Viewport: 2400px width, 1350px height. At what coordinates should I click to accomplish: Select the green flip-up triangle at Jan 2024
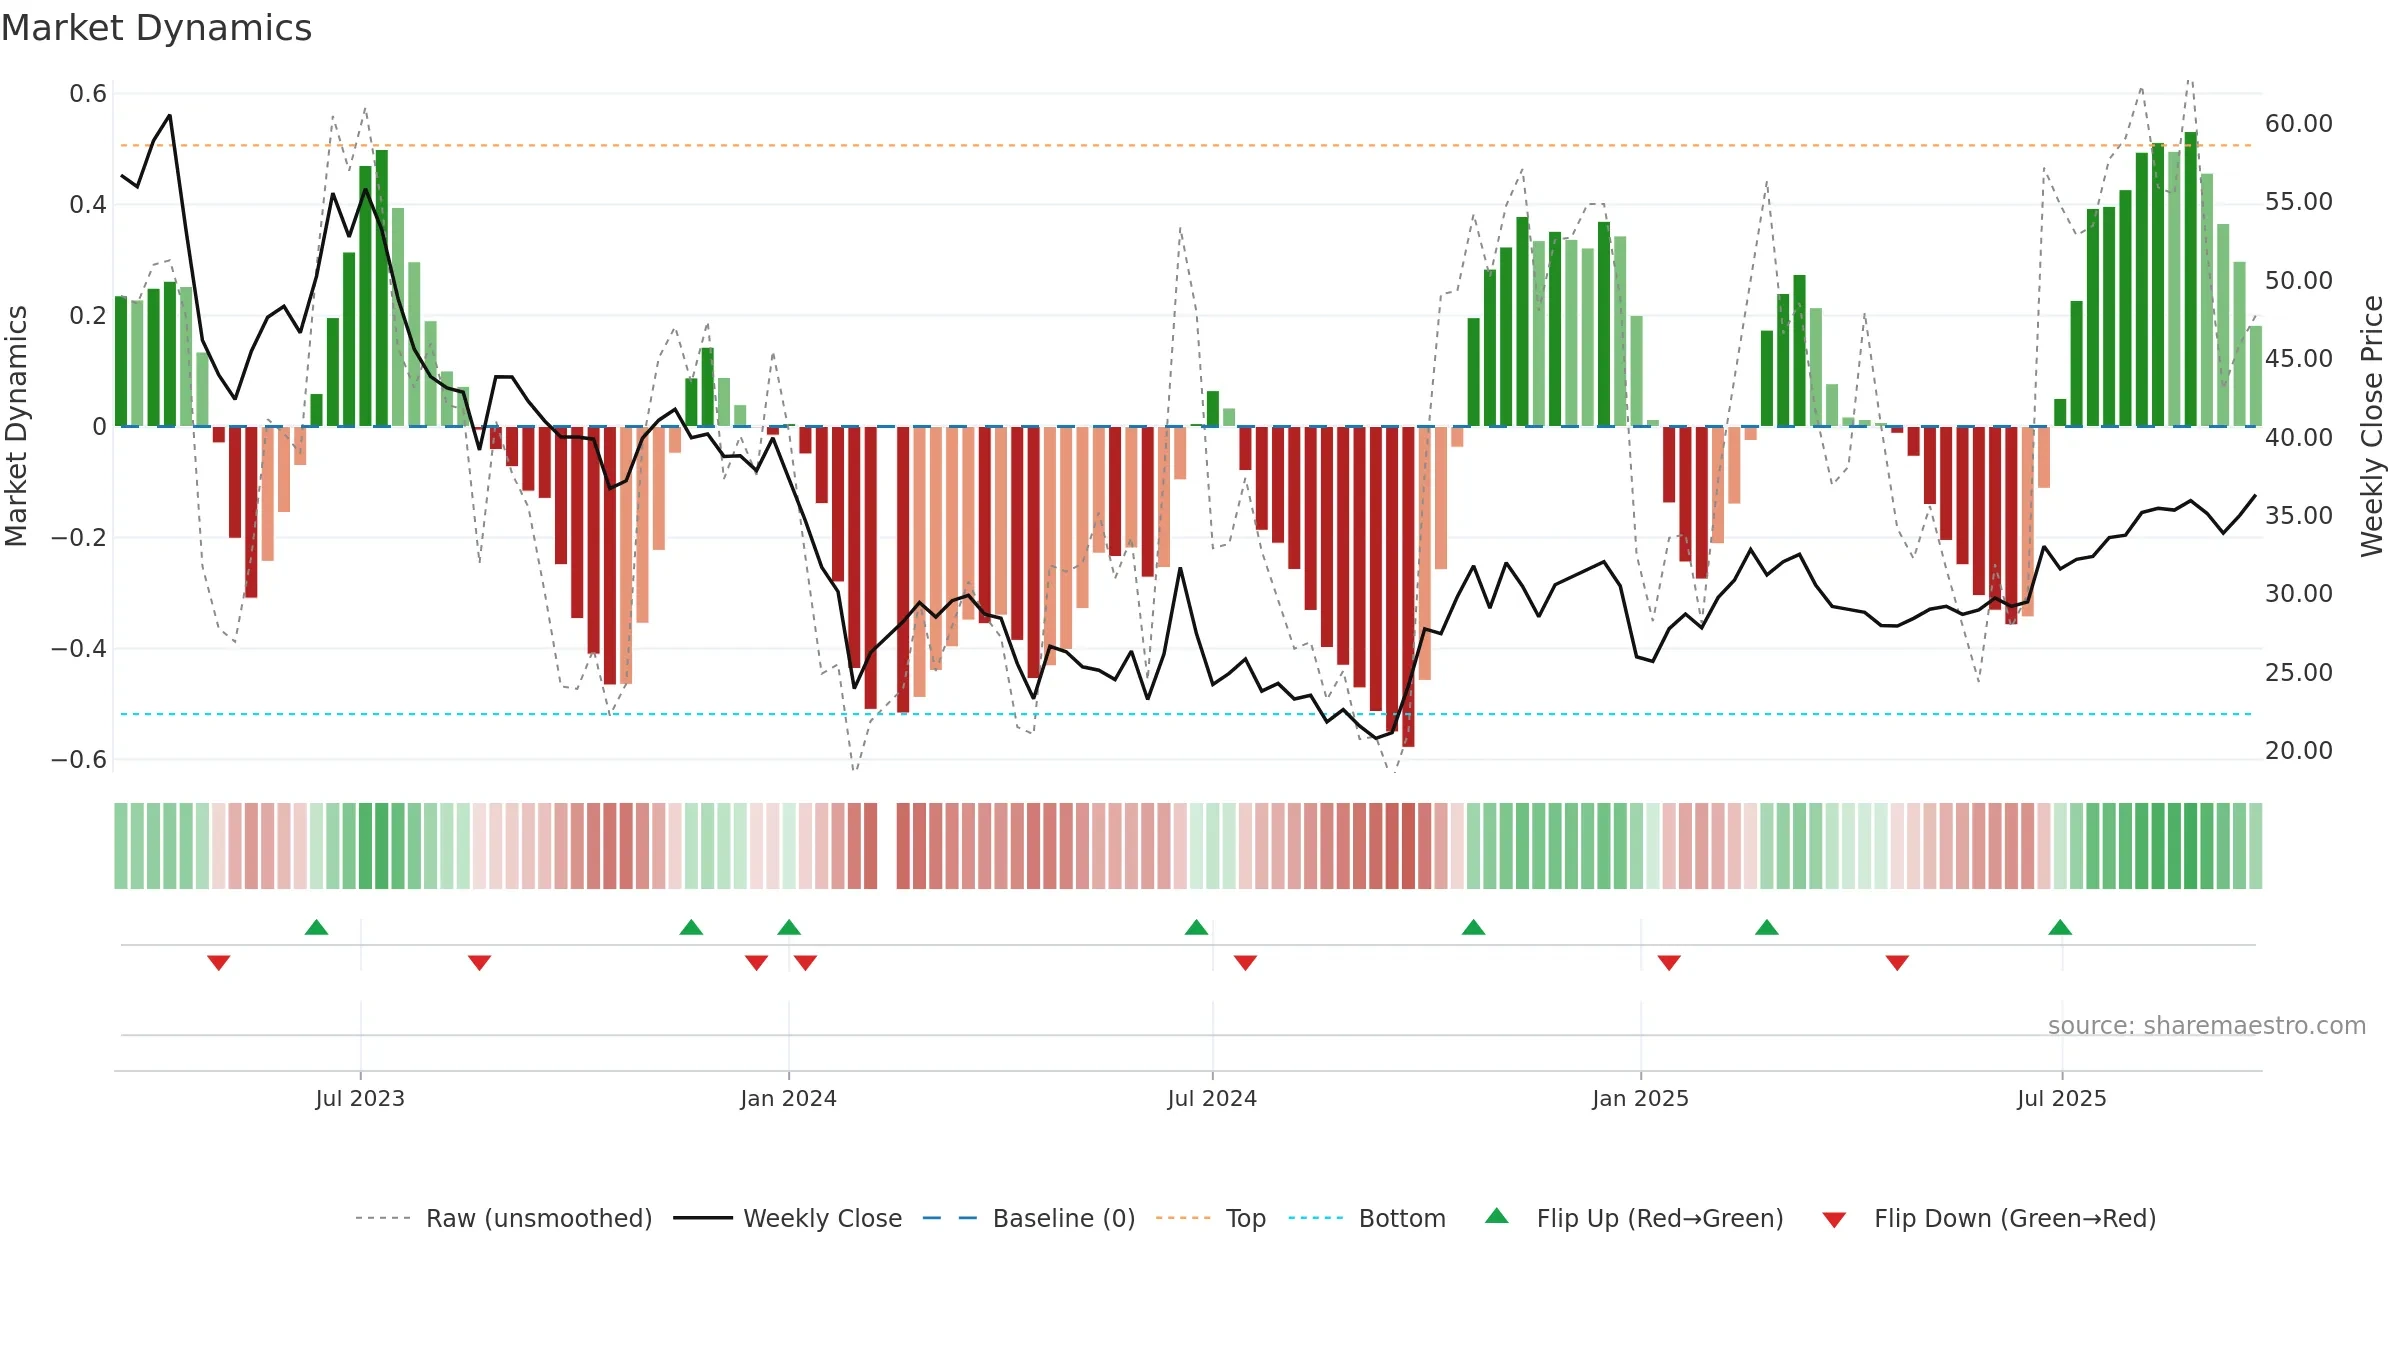789,927
